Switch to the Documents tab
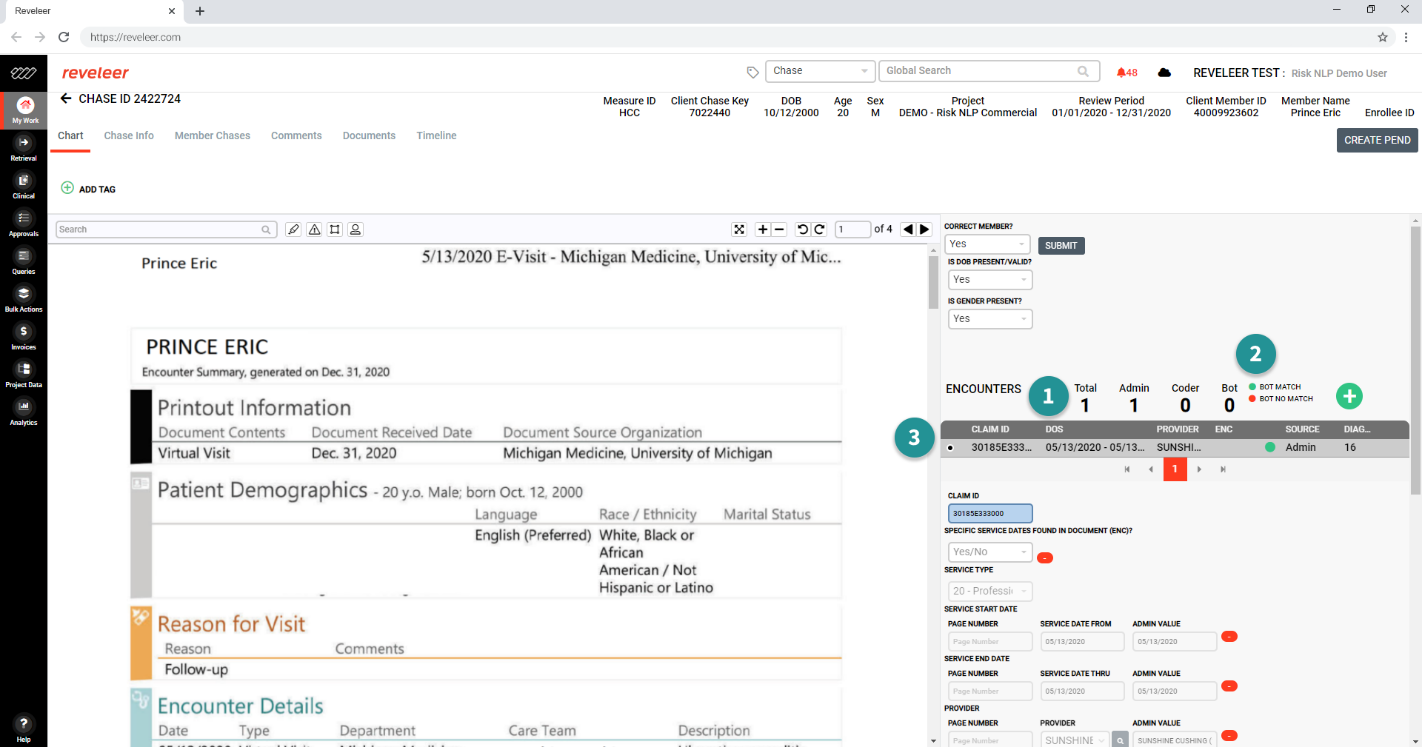The image size is (1422, 747). pos(369,135)
